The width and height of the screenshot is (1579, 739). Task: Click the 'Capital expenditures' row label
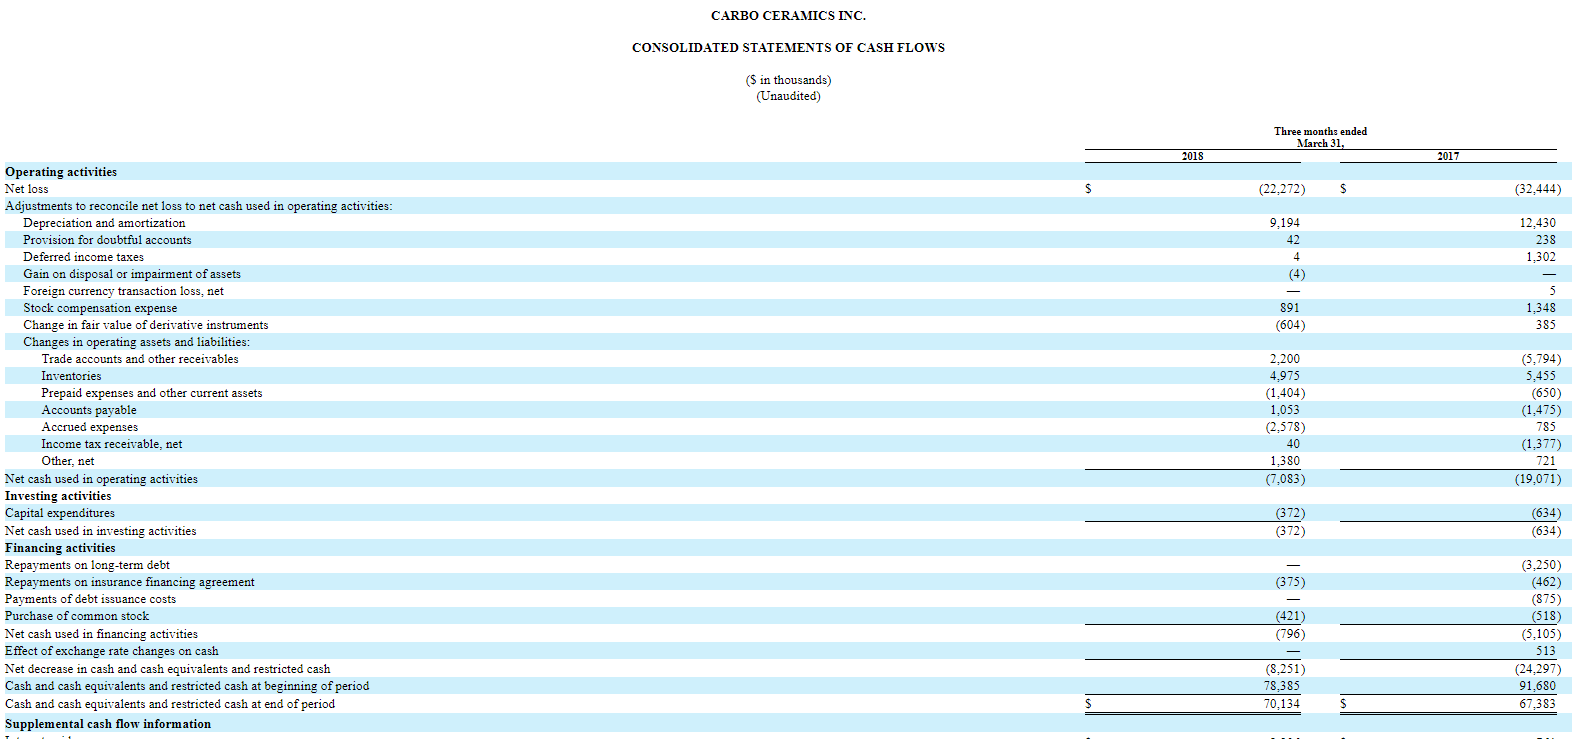pyautogui.click(x=60, y=513)
